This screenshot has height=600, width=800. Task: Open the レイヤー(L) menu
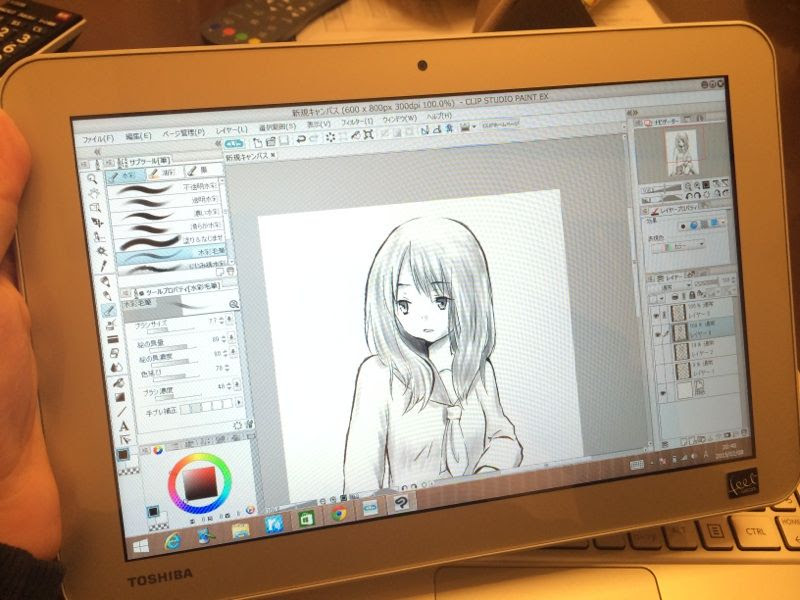point(231,130)
